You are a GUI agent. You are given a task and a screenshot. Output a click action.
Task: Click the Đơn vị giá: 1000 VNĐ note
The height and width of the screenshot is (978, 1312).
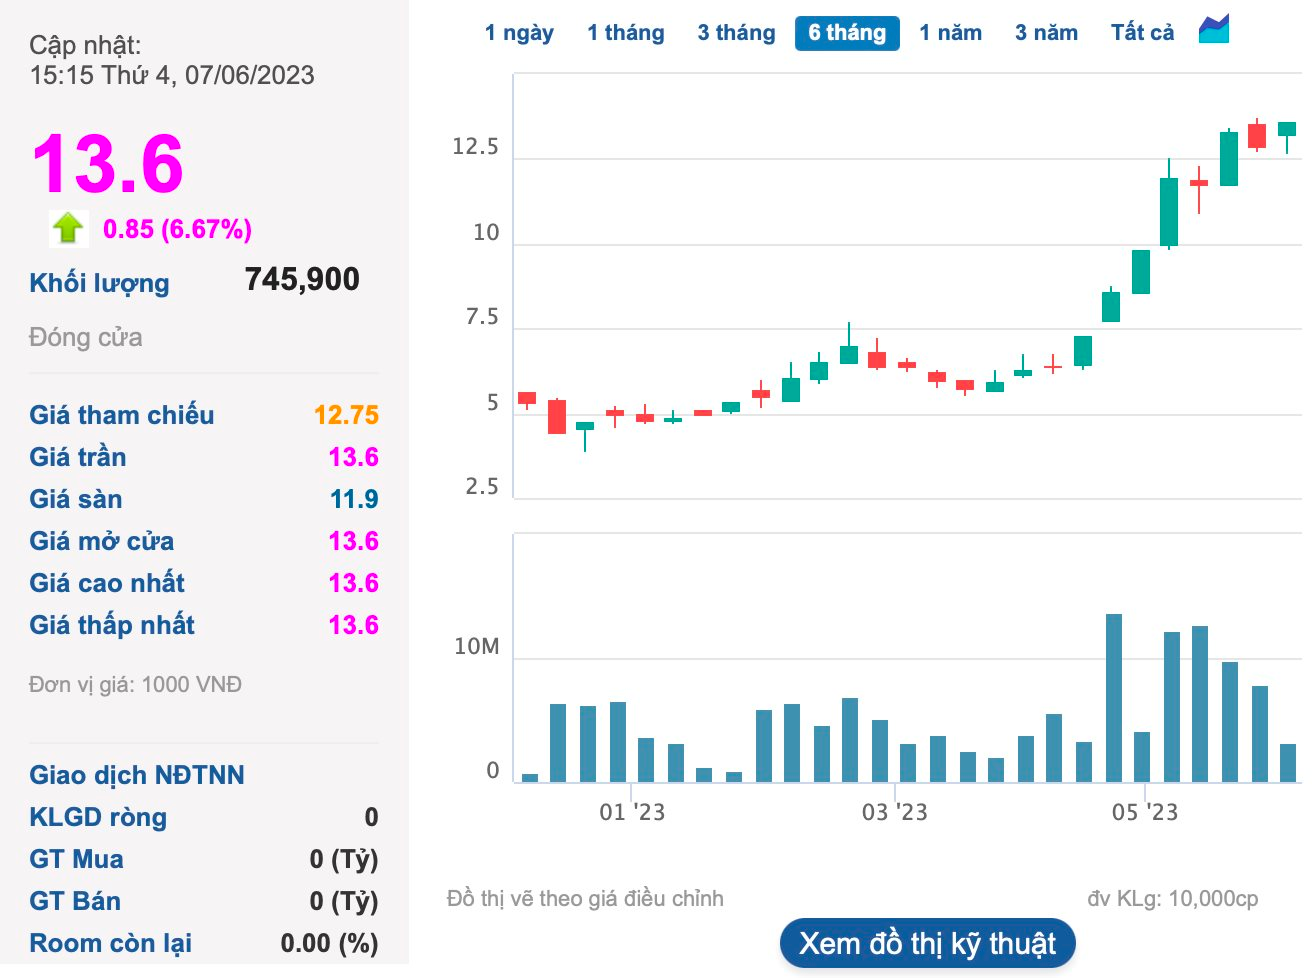(135, 685)
